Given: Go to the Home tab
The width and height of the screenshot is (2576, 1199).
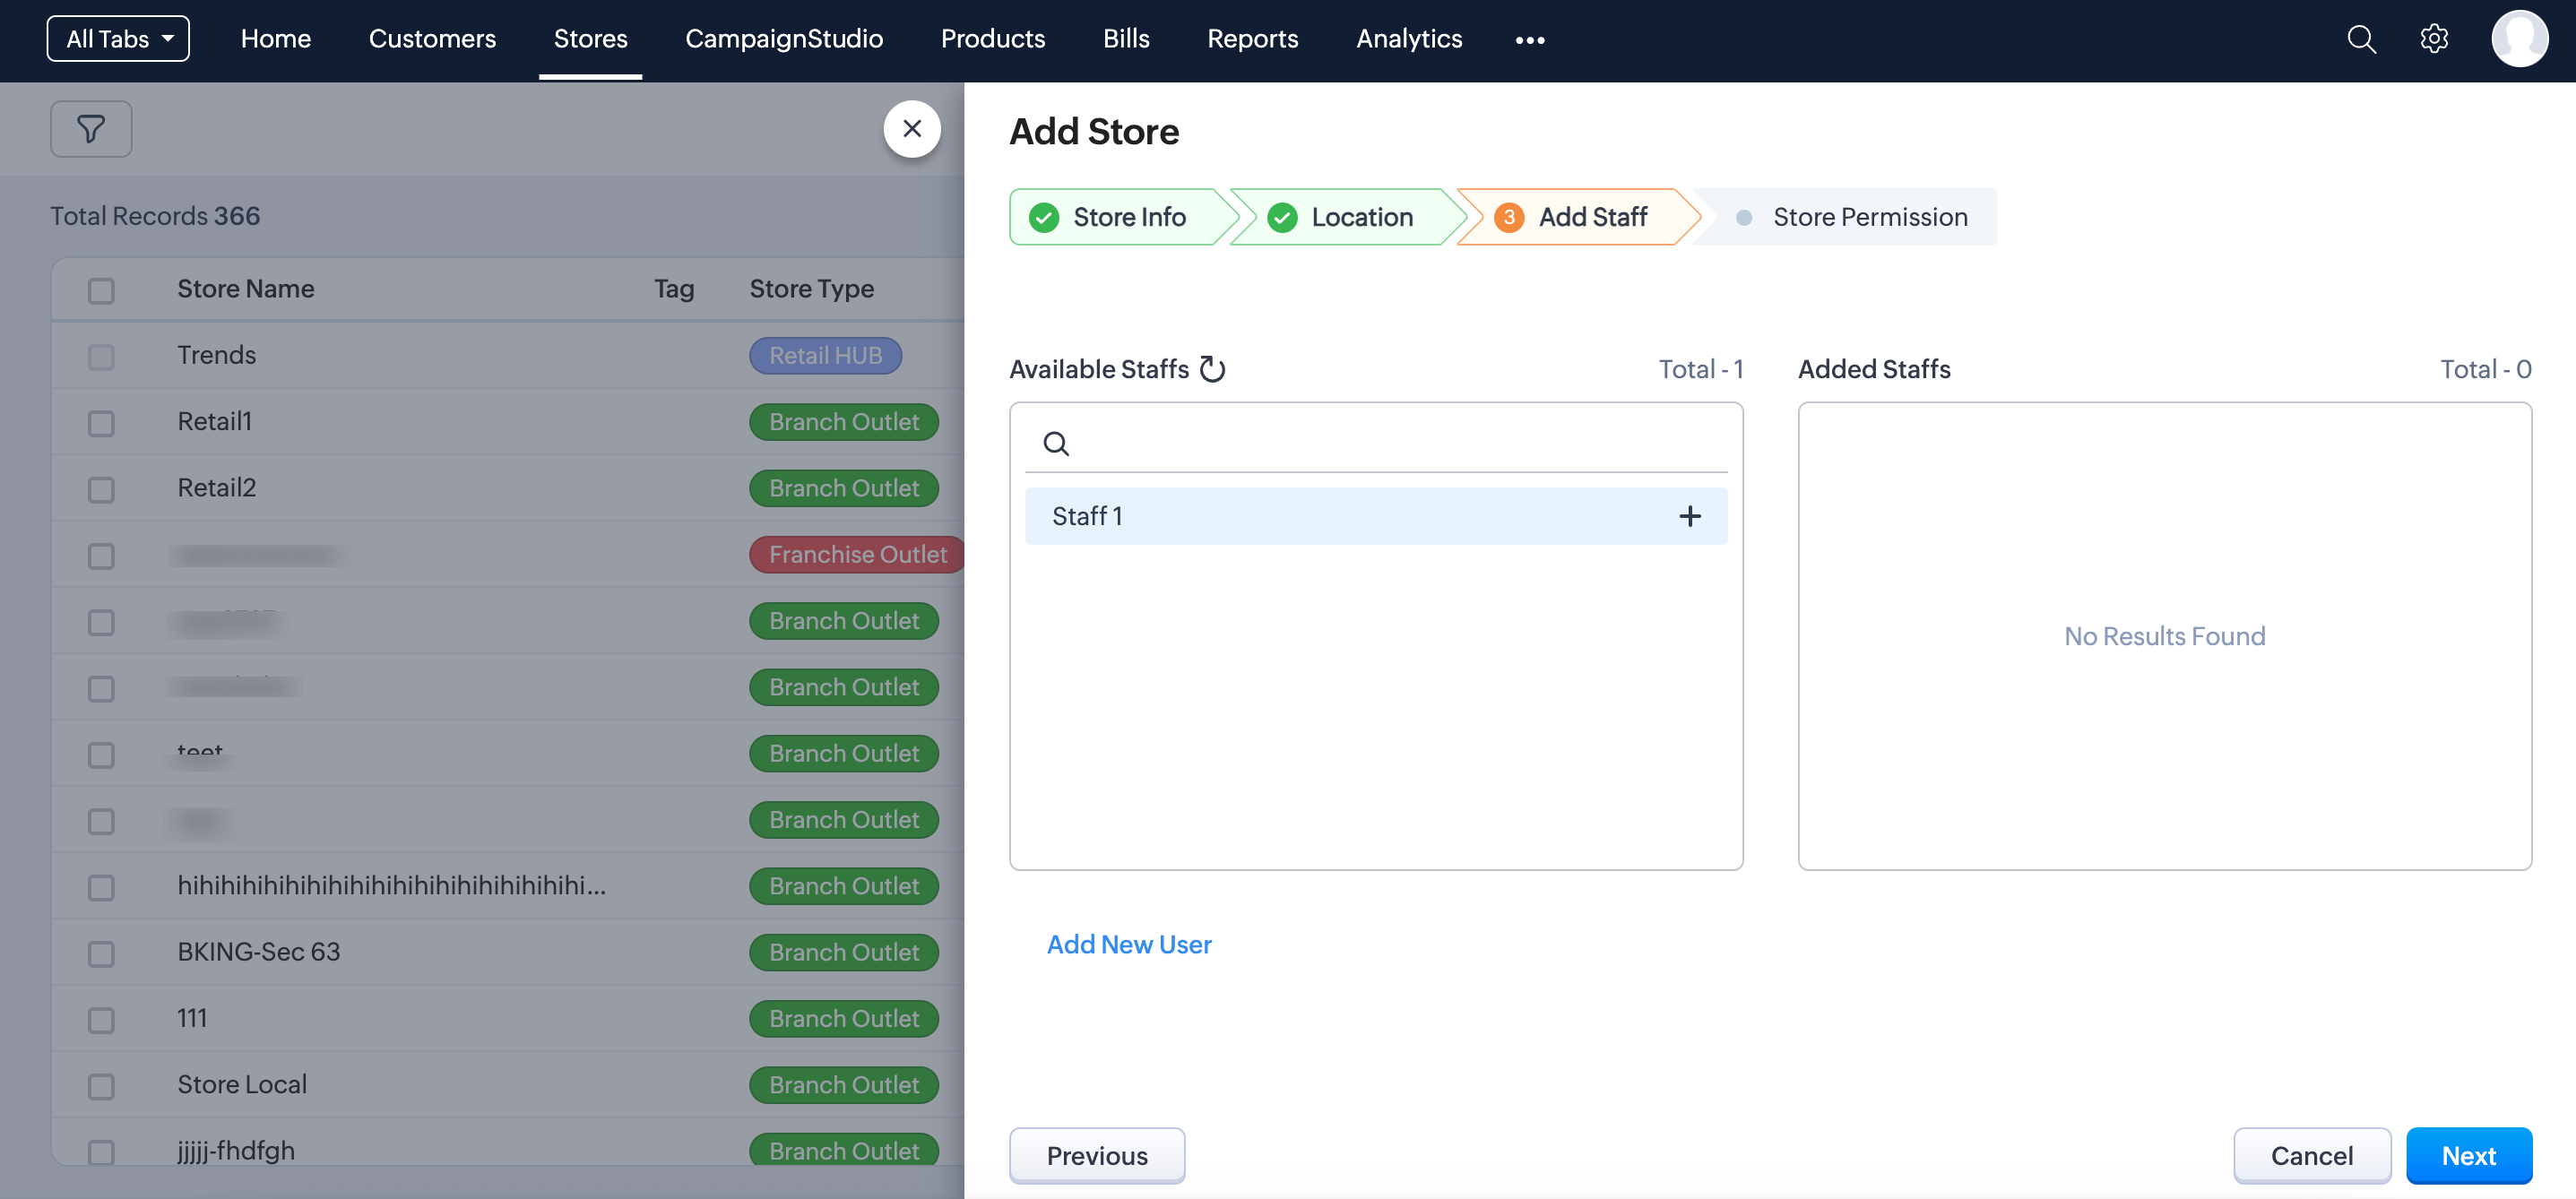Looking at the screenshot, I should 276,39.
